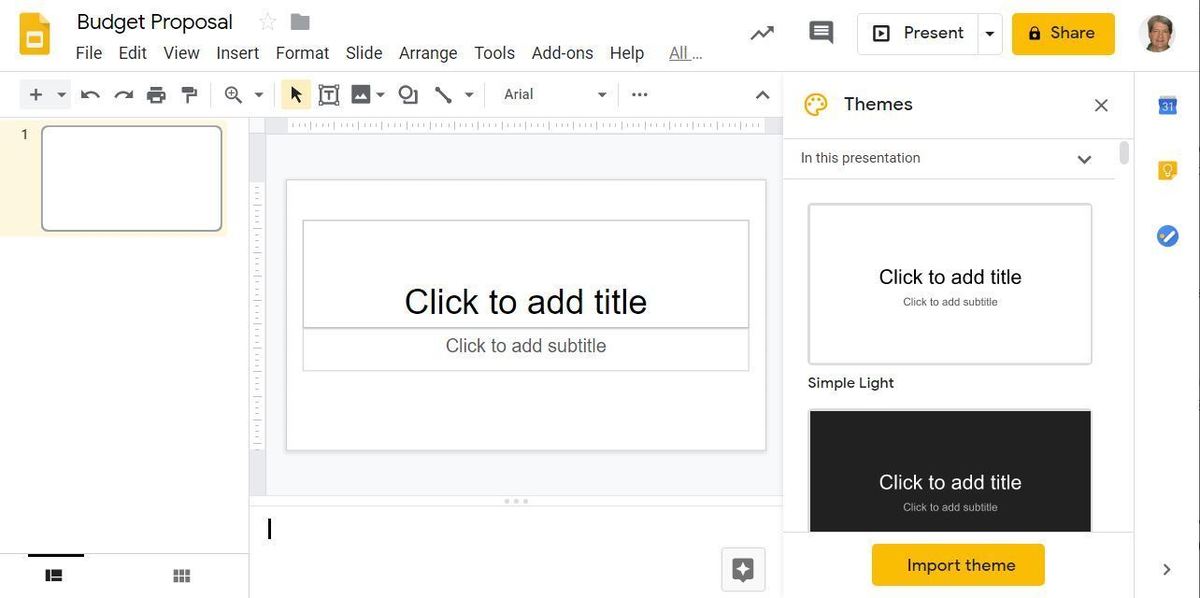Image resolution: width=1200 pixels, height=598 pixels.
Task: Open the Arial font dropdown
Action: (x=555, y=95)
